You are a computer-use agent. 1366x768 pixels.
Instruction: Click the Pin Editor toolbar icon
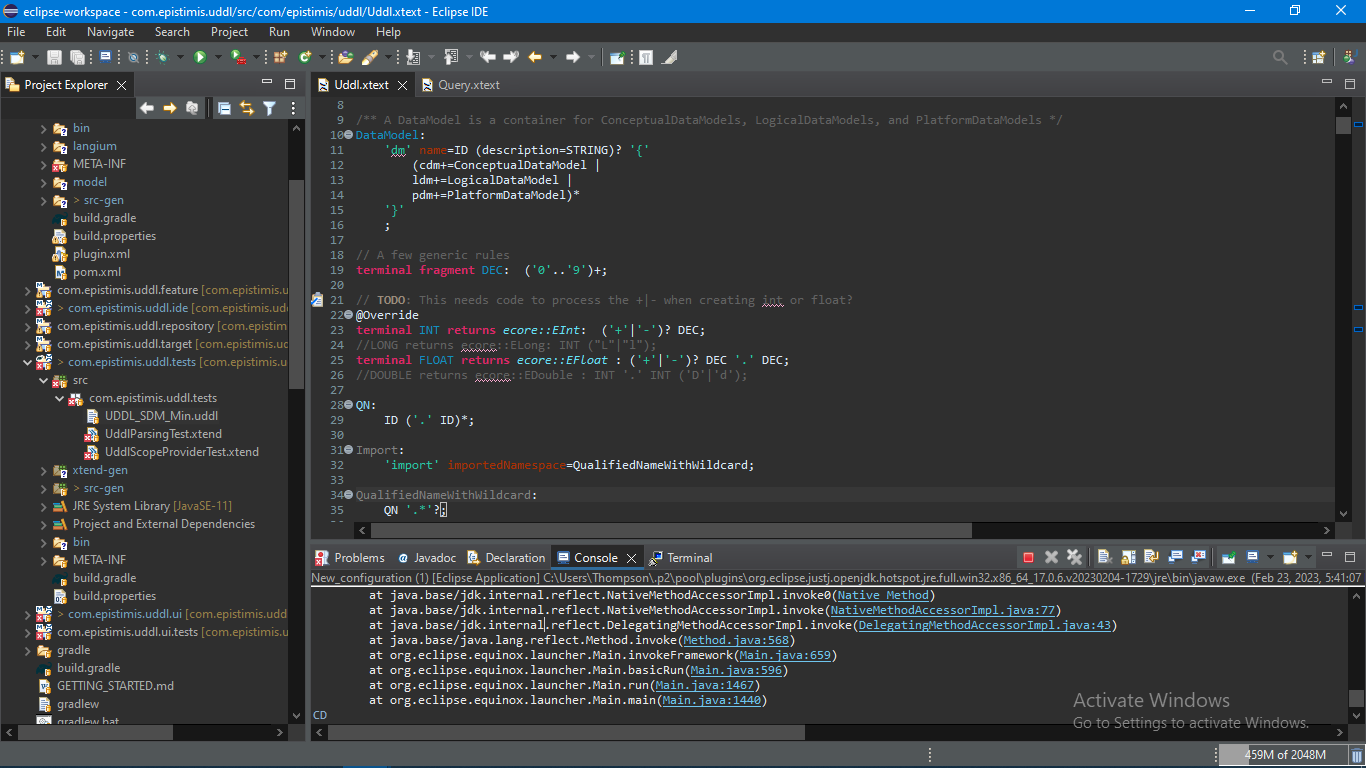pos(617,57)
